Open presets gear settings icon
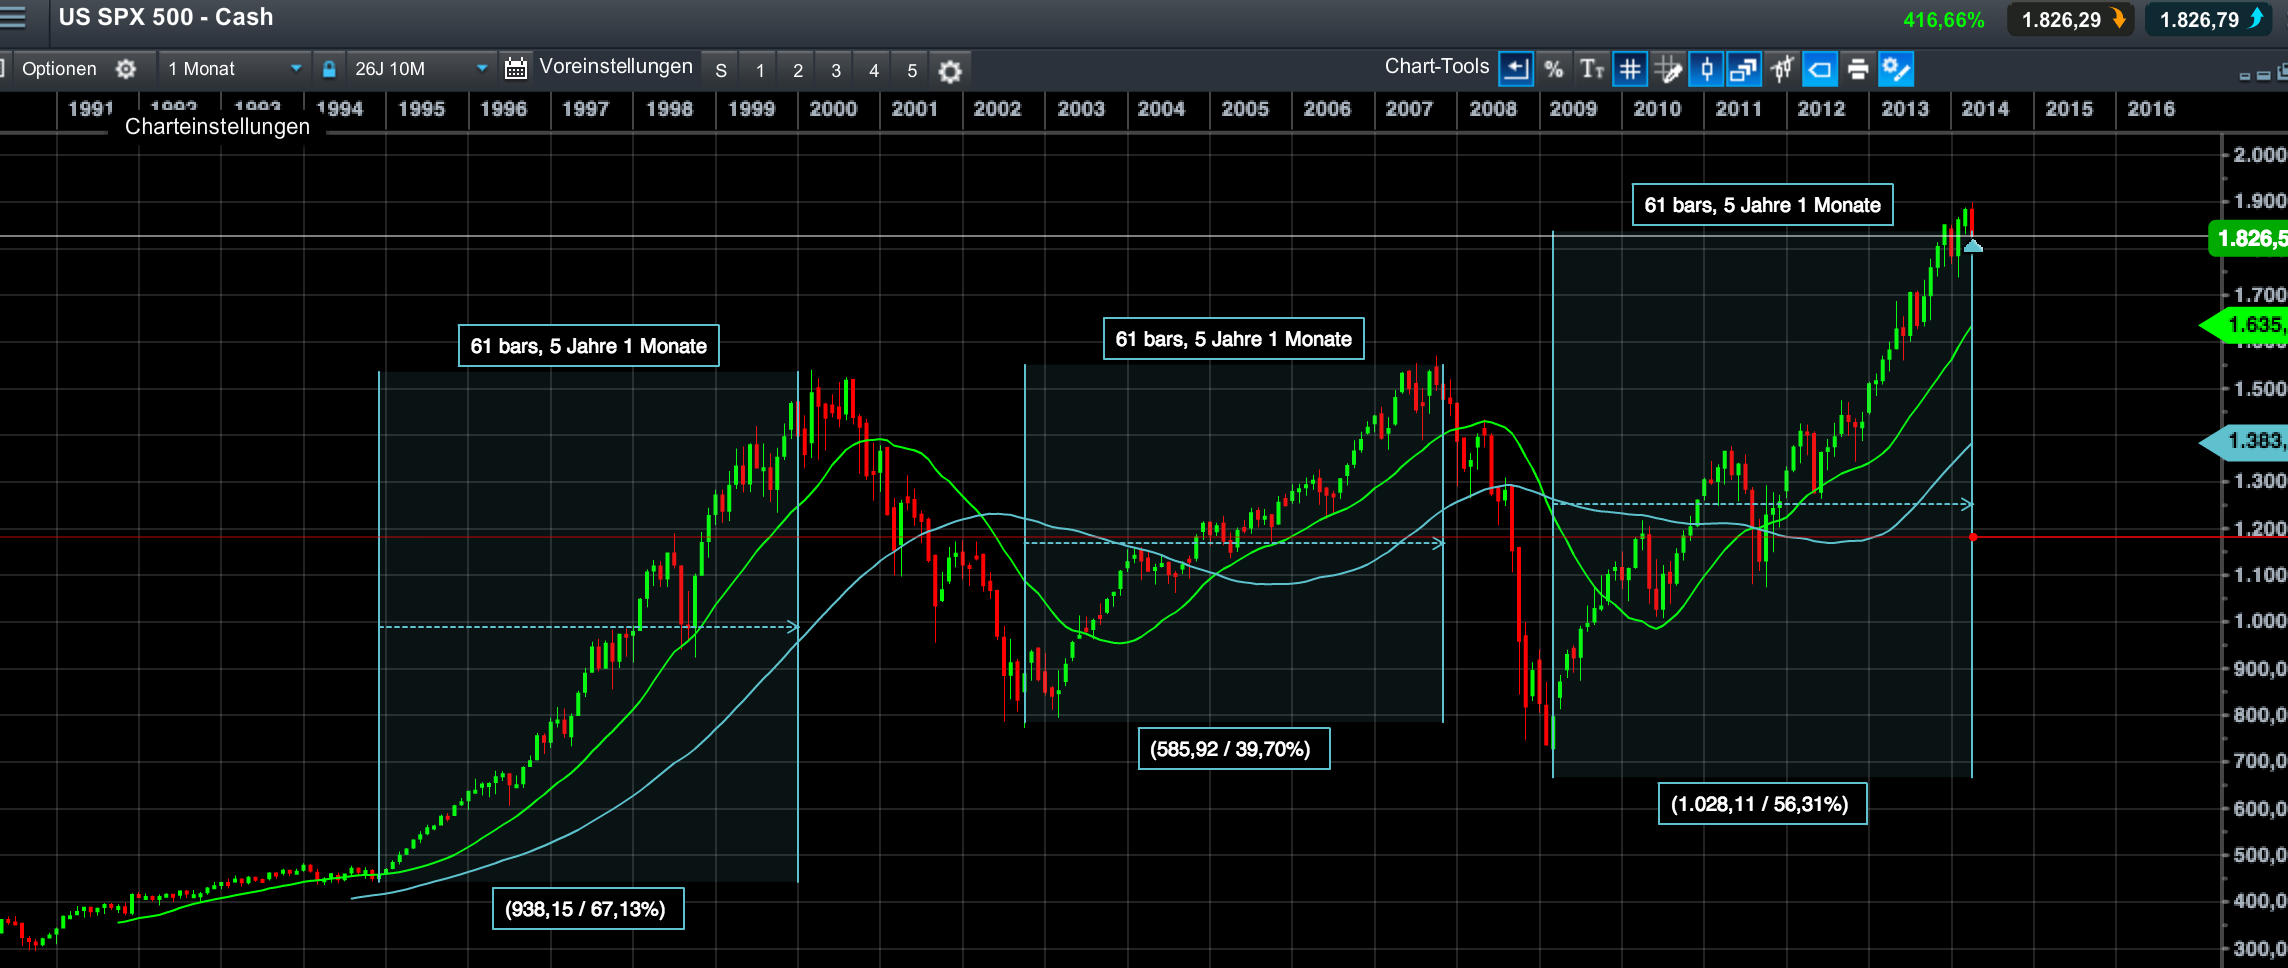The width and height of the screenshot is (2288, 968). point(950,71)
